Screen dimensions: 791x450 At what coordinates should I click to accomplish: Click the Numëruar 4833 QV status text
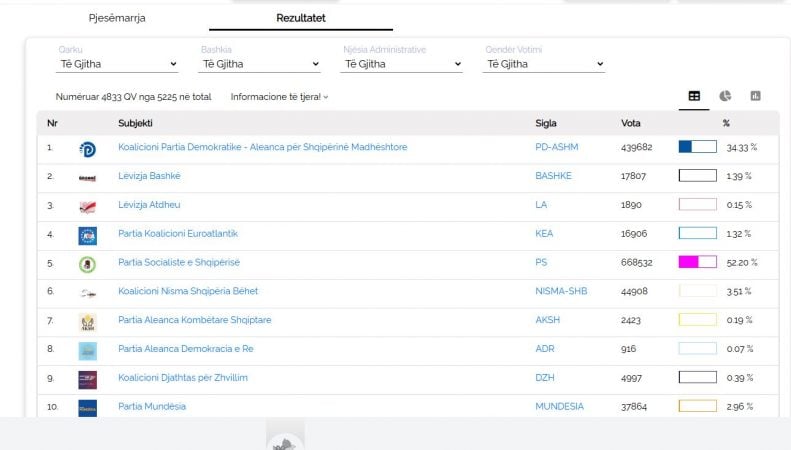click(133, 97)
